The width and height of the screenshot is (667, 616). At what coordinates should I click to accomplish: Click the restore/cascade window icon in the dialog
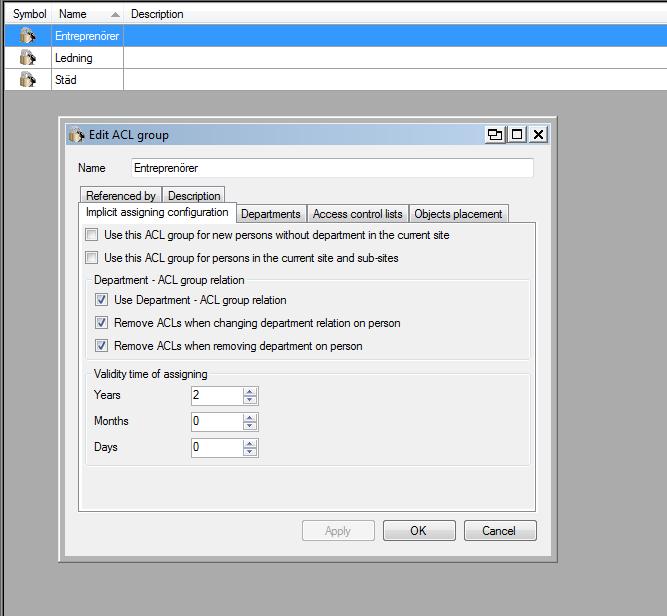(495, 135)
